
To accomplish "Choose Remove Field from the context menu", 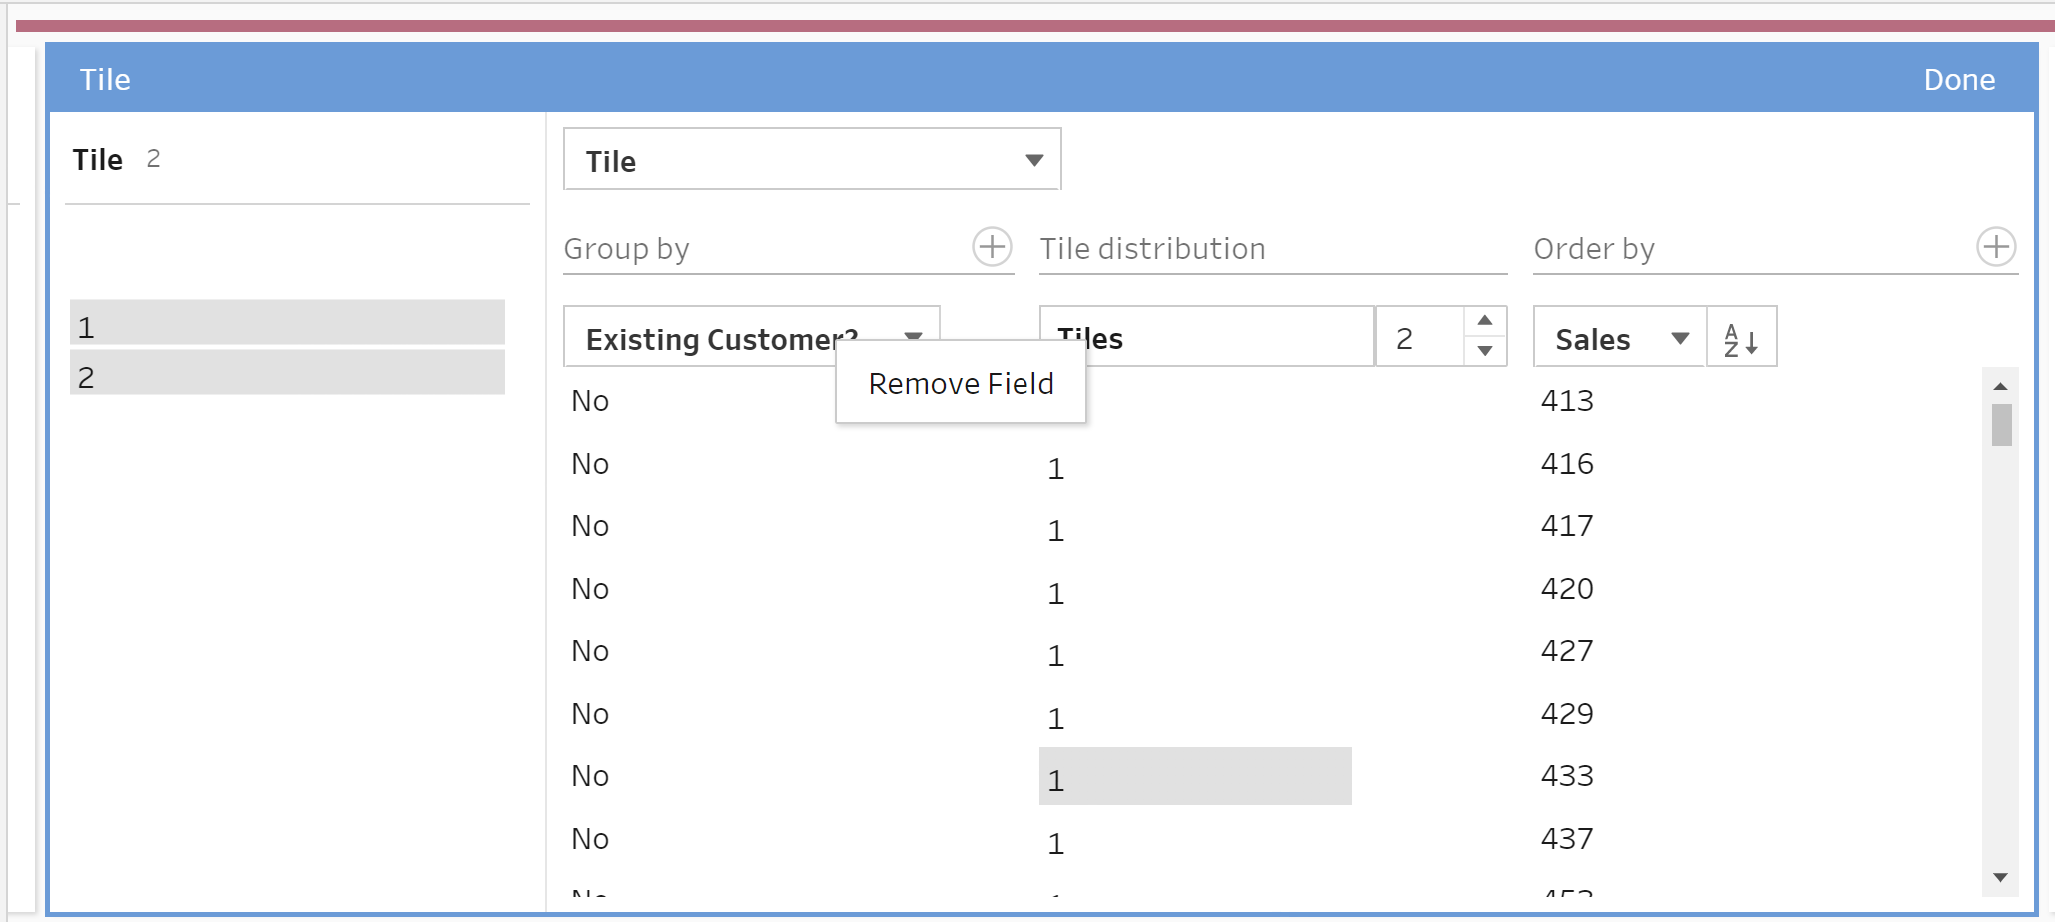I will 960,384.
